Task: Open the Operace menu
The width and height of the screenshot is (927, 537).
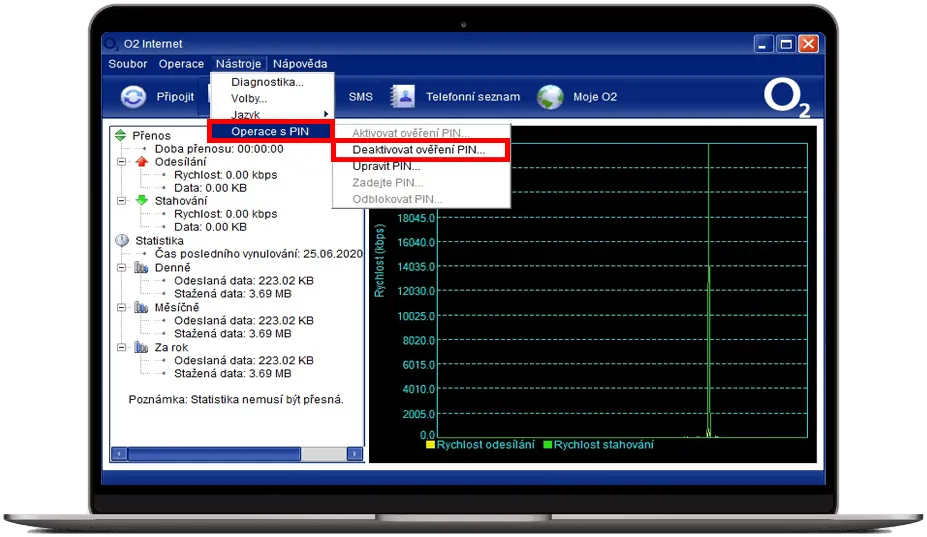Action: coord(181,64)
